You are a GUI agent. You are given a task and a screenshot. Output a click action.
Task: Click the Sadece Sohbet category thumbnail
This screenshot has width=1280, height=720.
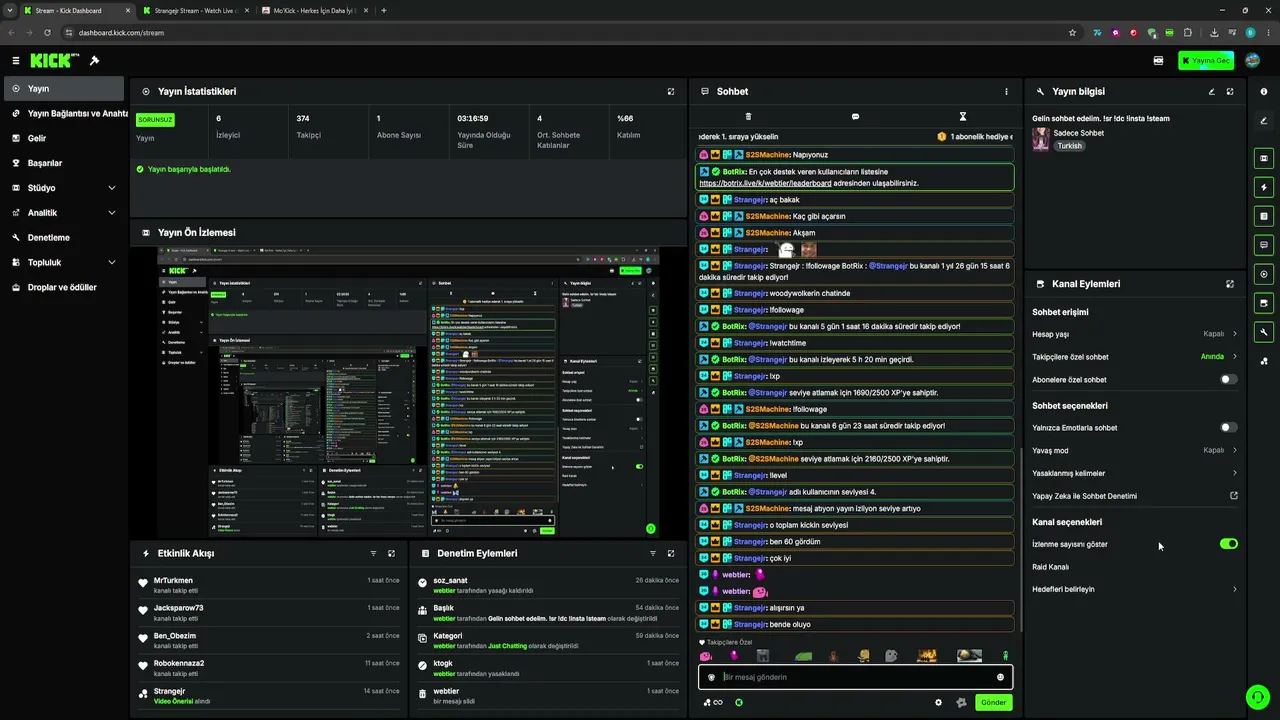tap(1041, 139)
